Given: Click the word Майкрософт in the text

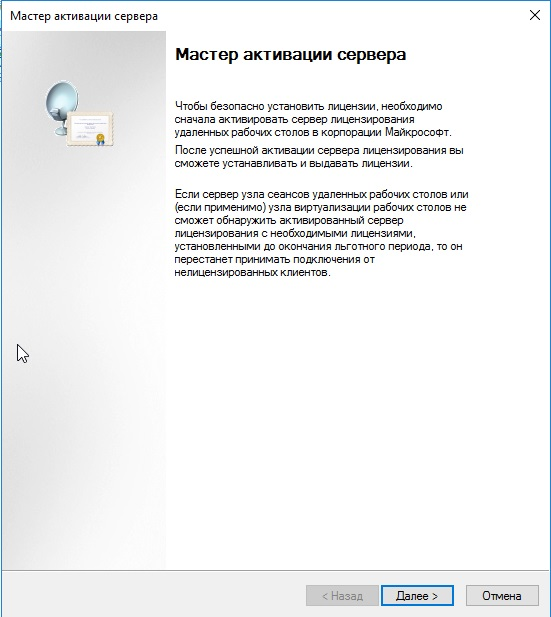Looking at the screenshot, I should pyautogui.click(x=417, y=132).
